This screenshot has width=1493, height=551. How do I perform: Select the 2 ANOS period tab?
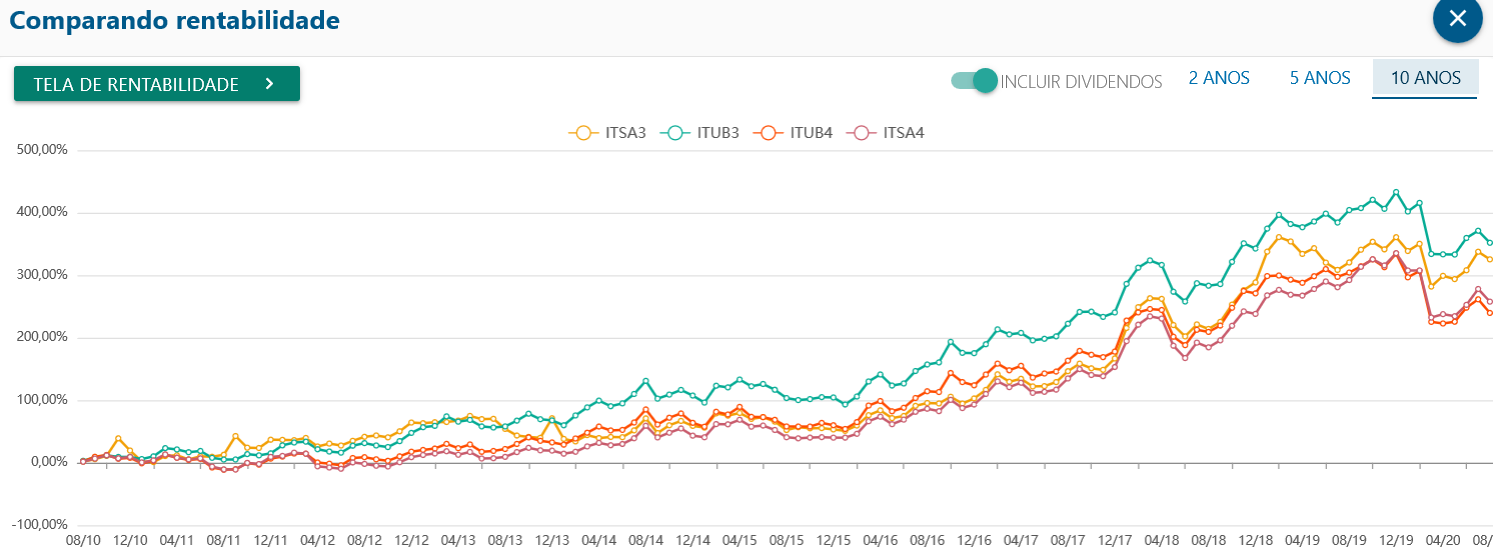1219,78
